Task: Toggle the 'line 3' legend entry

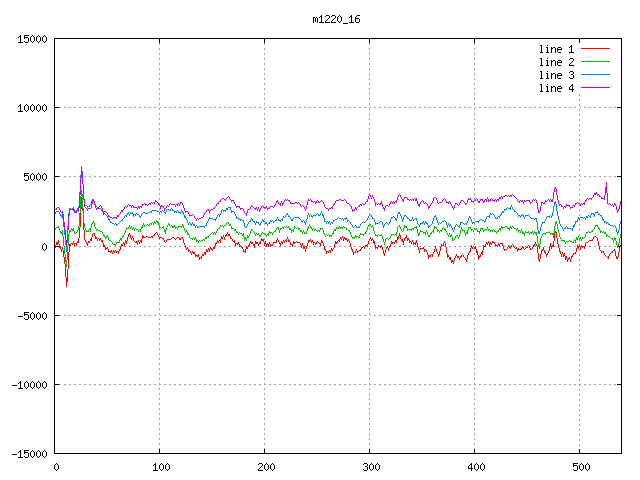Action: 556,75
